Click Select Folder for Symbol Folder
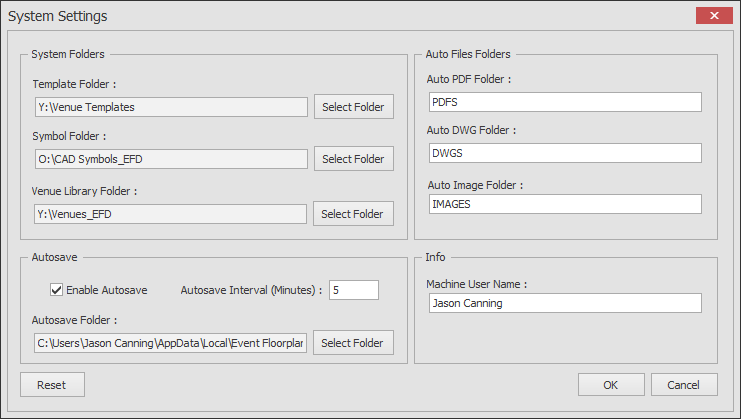741x419 pixels. (x=353, y=159)
